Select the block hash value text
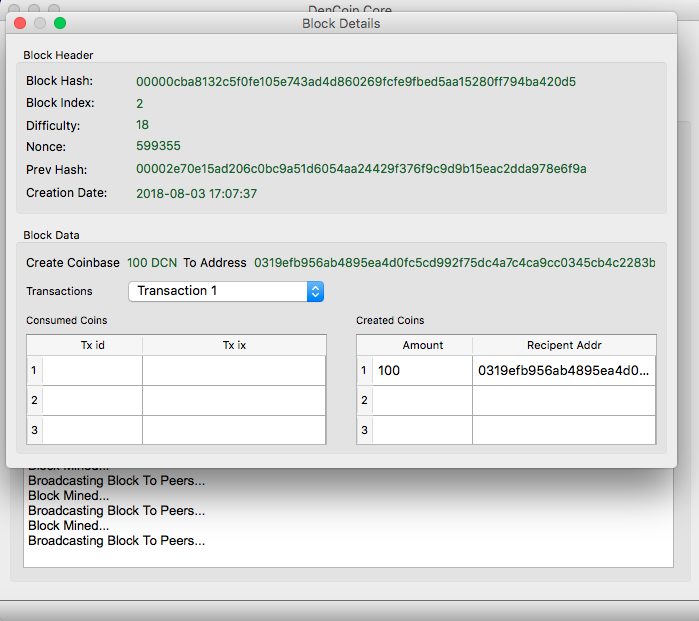699x621 pixels. tap(355, 81)
